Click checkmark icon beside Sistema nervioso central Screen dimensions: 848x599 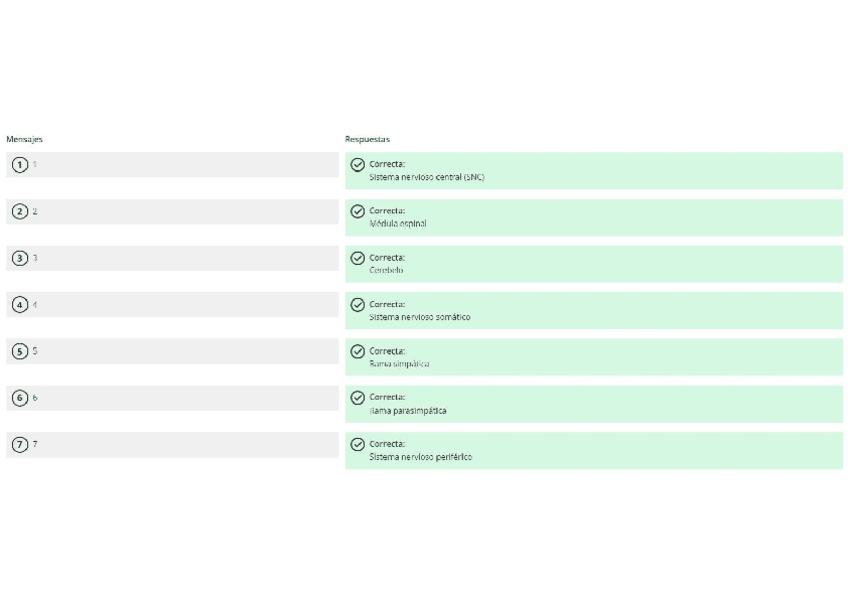click(x=358, y=165)
